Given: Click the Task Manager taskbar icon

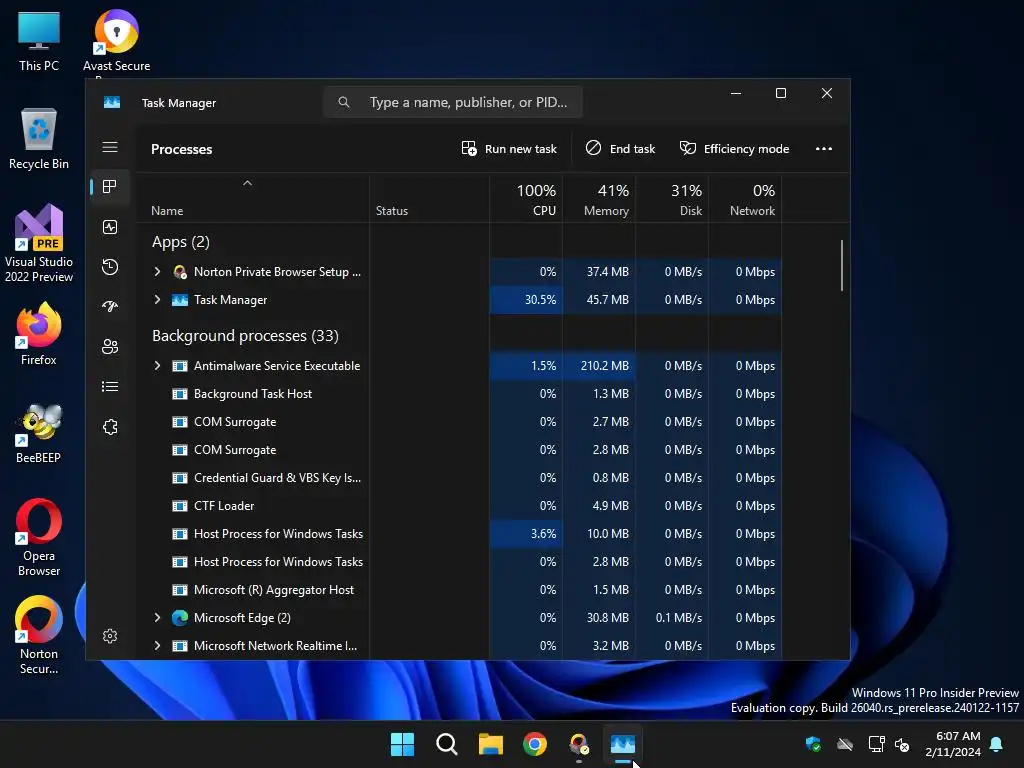Looking at the screenshot, I should [623, 744].
